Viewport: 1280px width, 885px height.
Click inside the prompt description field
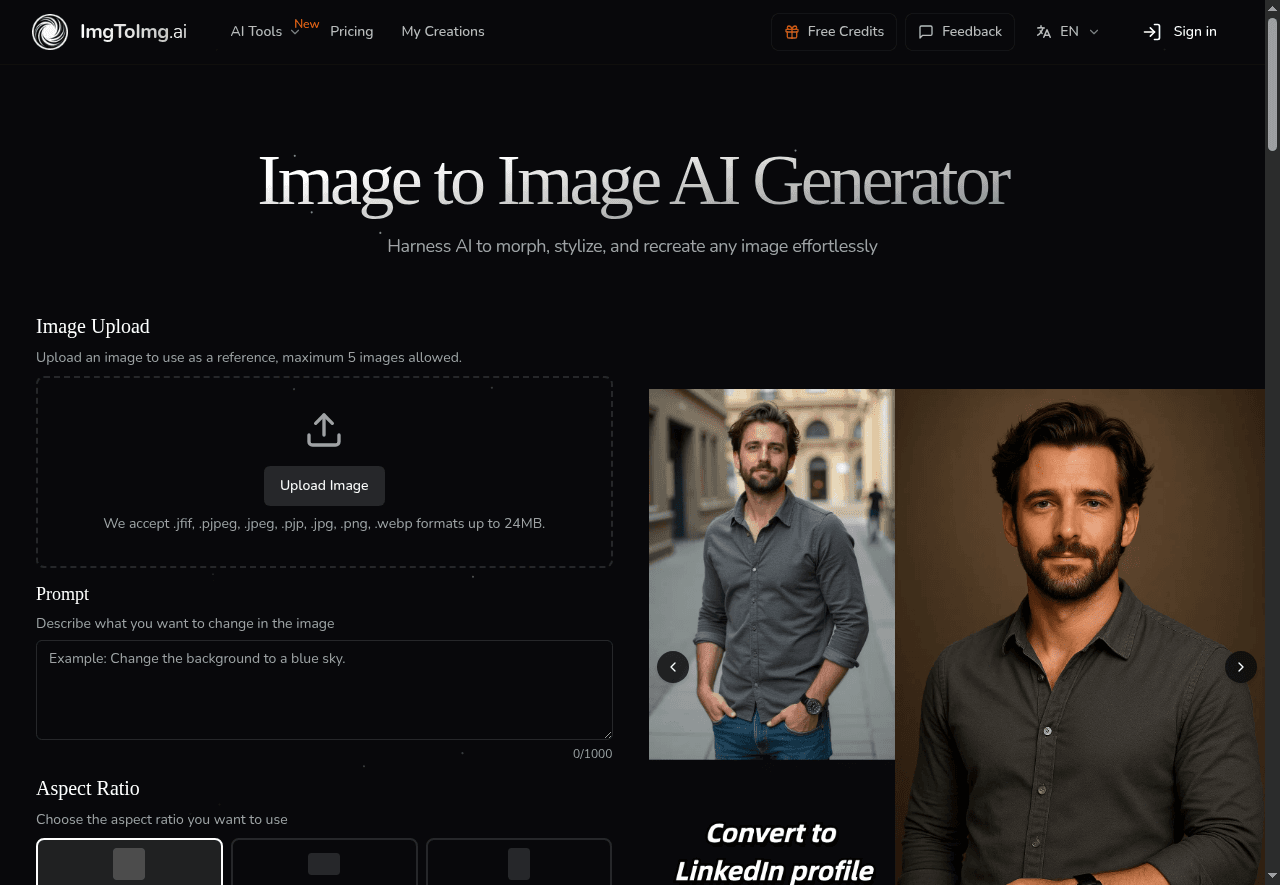pyautogui.click(x=324, y=690)
